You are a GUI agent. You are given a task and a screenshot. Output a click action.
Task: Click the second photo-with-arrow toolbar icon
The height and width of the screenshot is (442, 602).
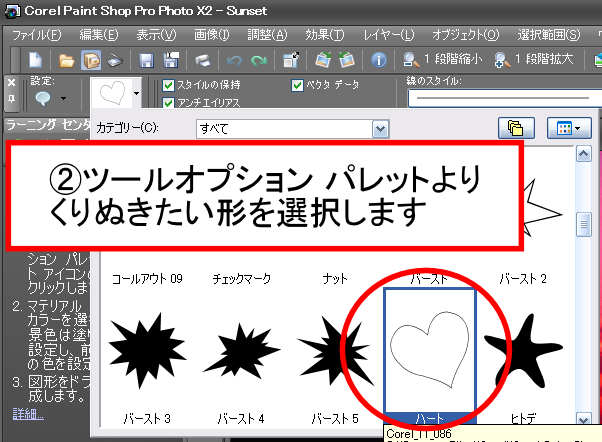347,60
